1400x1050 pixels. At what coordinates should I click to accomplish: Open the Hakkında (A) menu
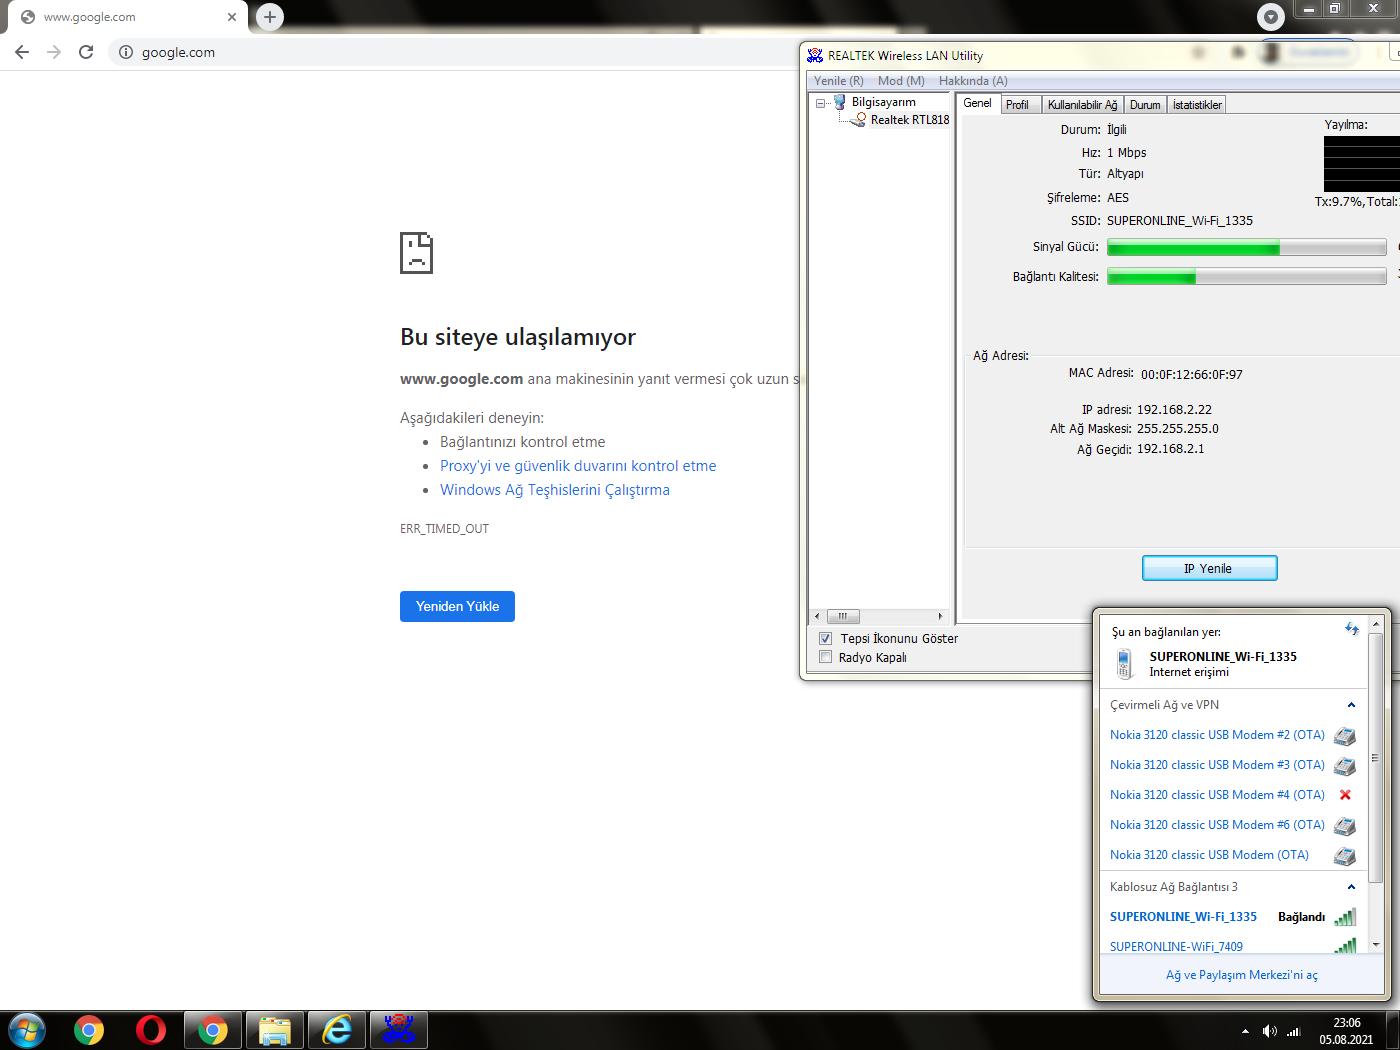[x=973, y=80]
